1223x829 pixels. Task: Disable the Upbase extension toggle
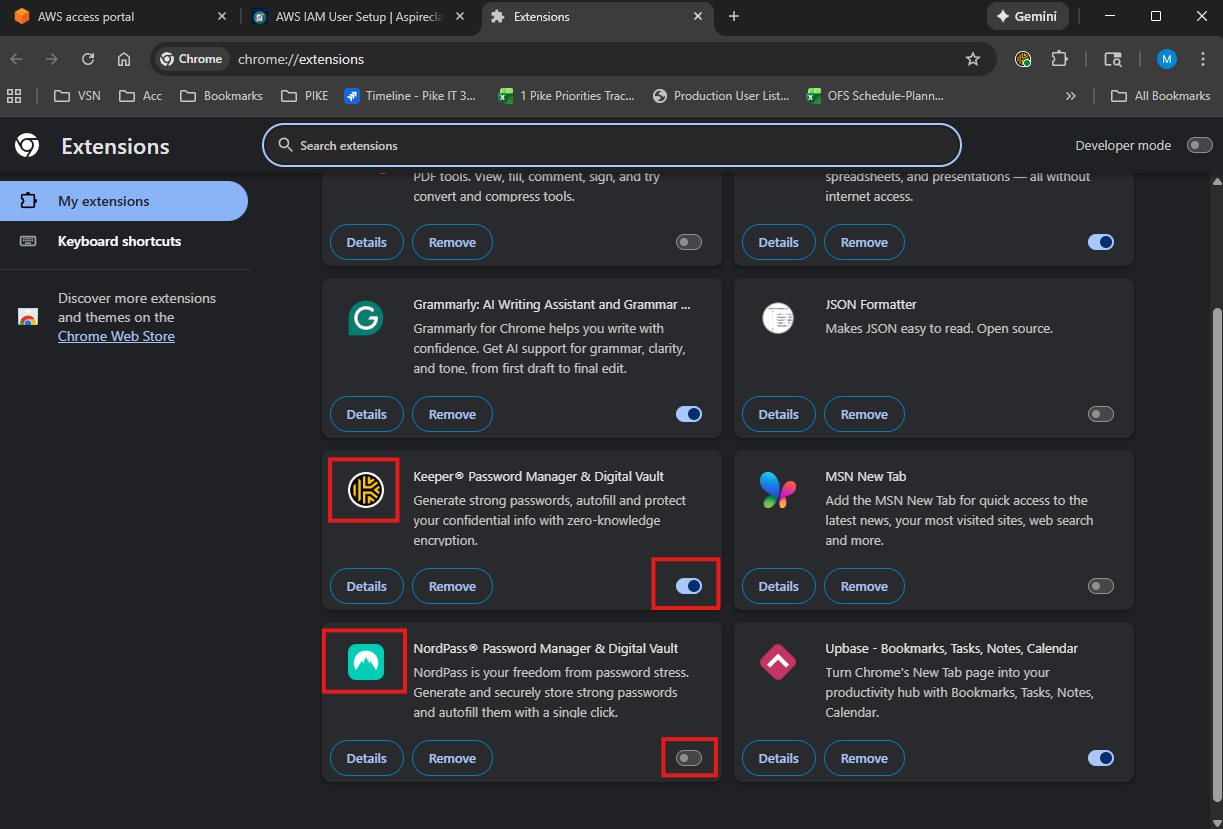pos(1101,758)
